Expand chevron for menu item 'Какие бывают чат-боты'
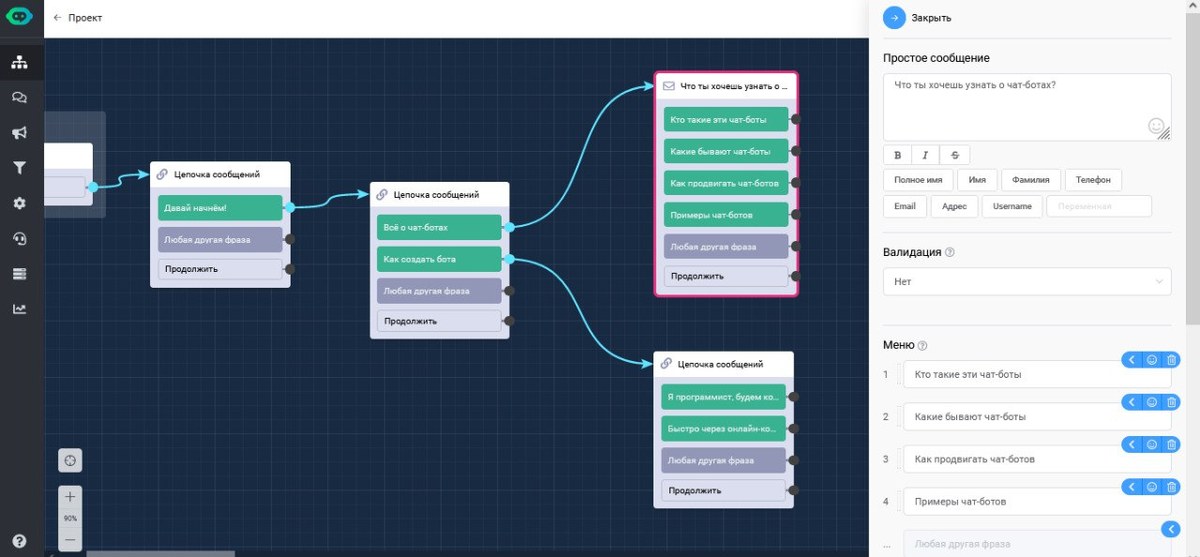1200x557 pixels. click(x=1132, y=402)
